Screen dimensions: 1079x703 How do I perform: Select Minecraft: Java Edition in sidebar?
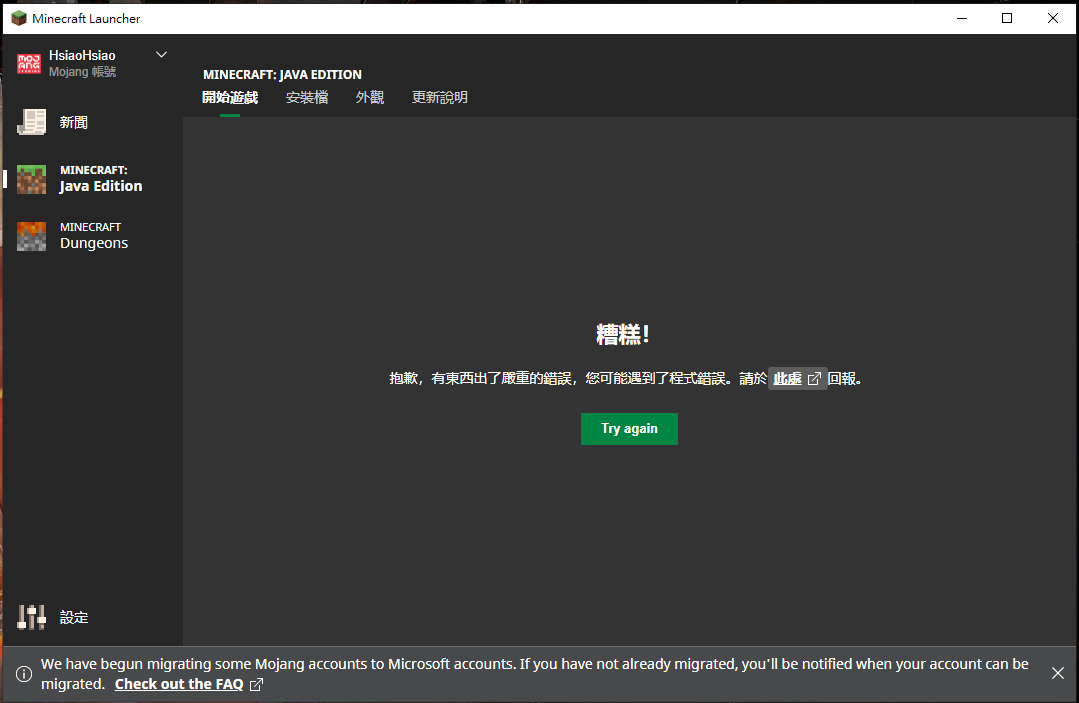coord(93,179)
